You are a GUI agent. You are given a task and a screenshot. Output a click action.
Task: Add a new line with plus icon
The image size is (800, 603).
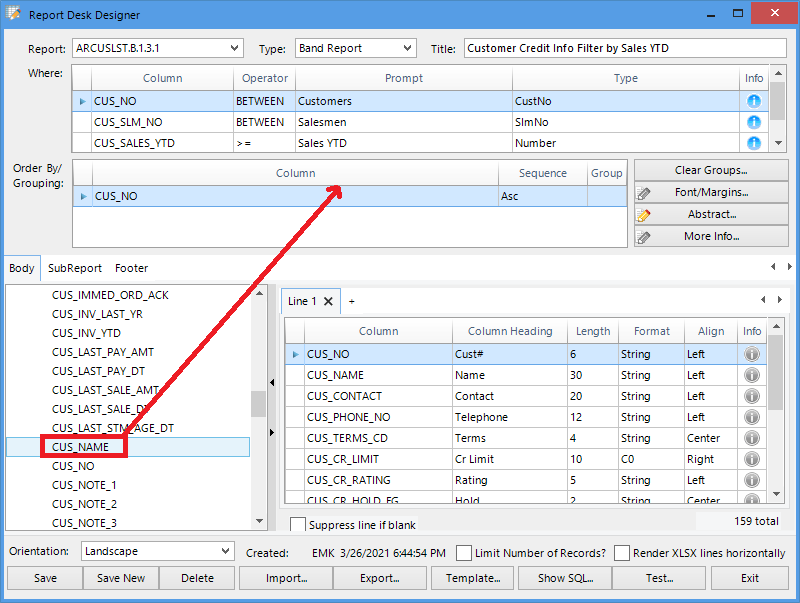tap(351, 301)
